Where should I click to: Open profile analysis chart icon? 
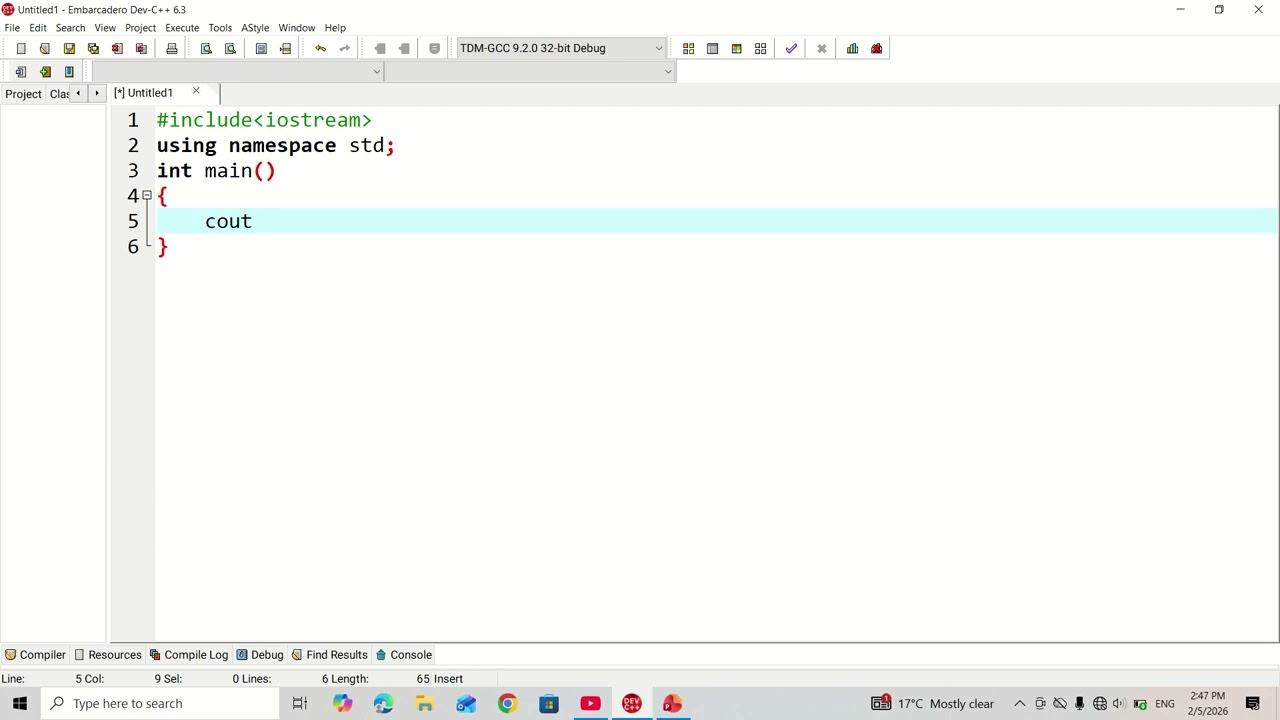852,48
